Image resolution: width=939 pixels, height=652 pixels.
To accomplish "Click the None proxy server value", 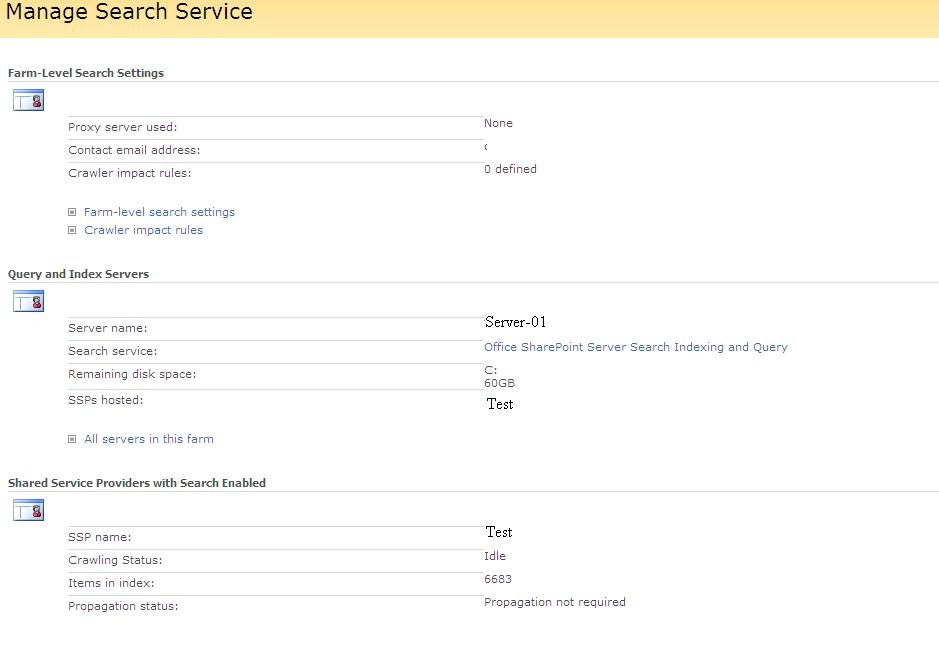I will (498, 123).
